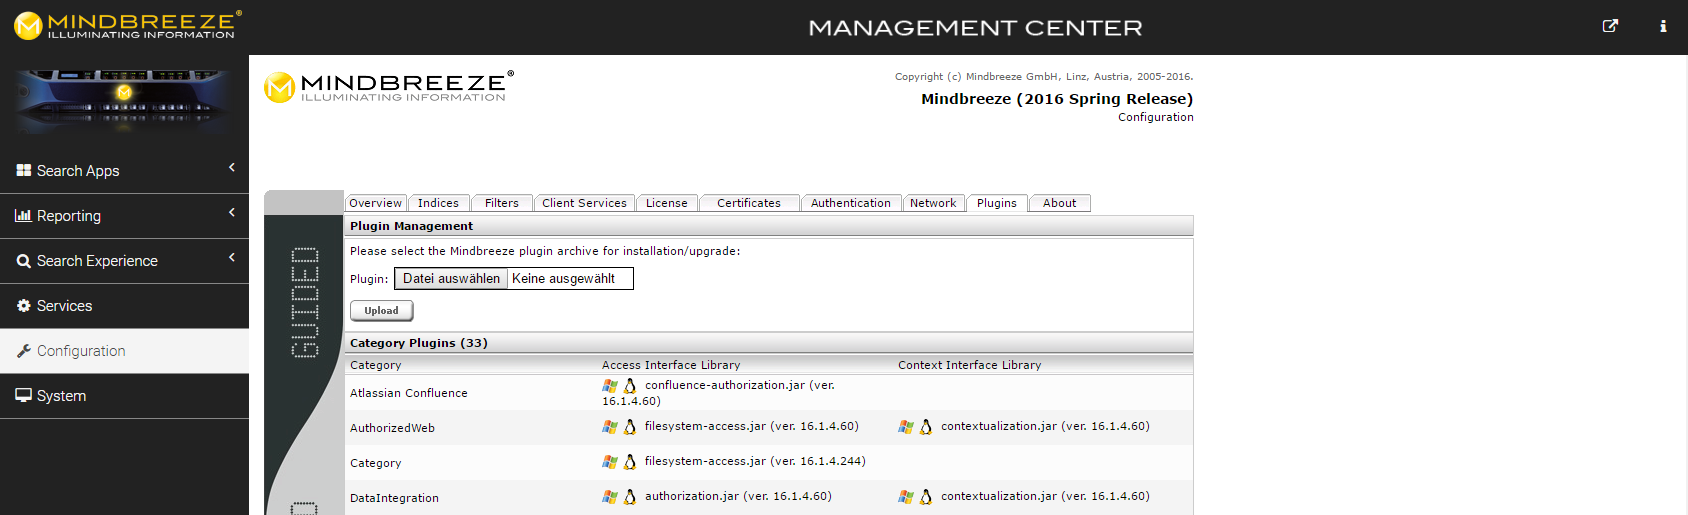Viewport: 1688px width, 515px height.
Task: Click the Atlassian Confluence category row
Action: (768, 393)
